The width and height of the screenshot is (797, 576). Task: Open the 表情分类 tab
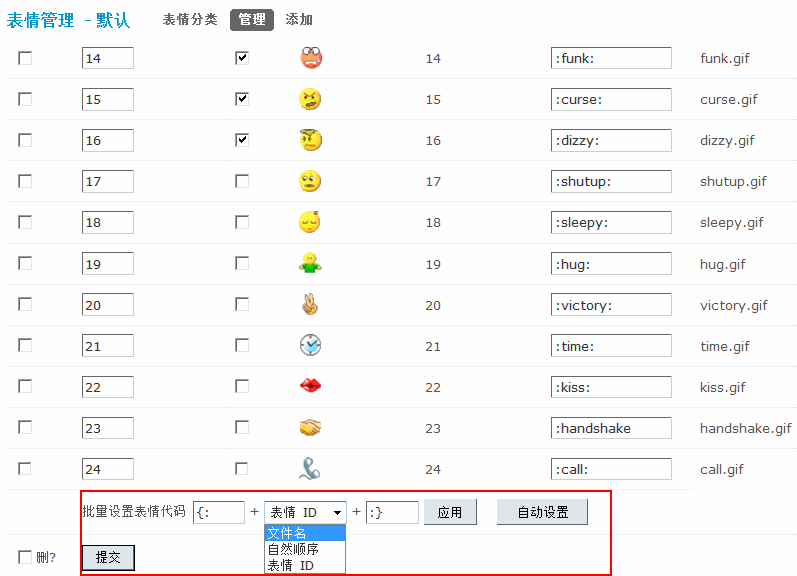(x=190, y=20)
